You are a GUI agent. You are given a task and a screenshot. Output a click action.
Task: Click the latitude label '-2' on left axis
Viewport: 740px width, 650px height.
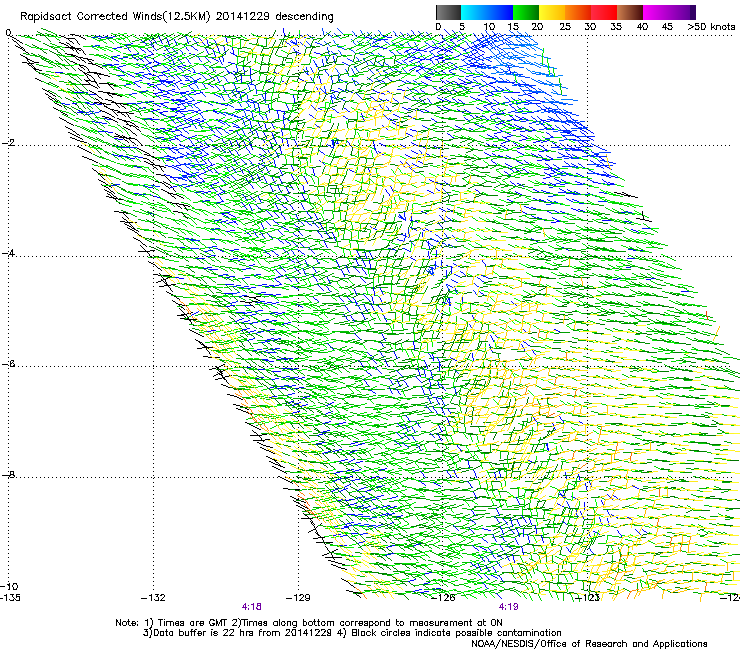coord(8,143)
